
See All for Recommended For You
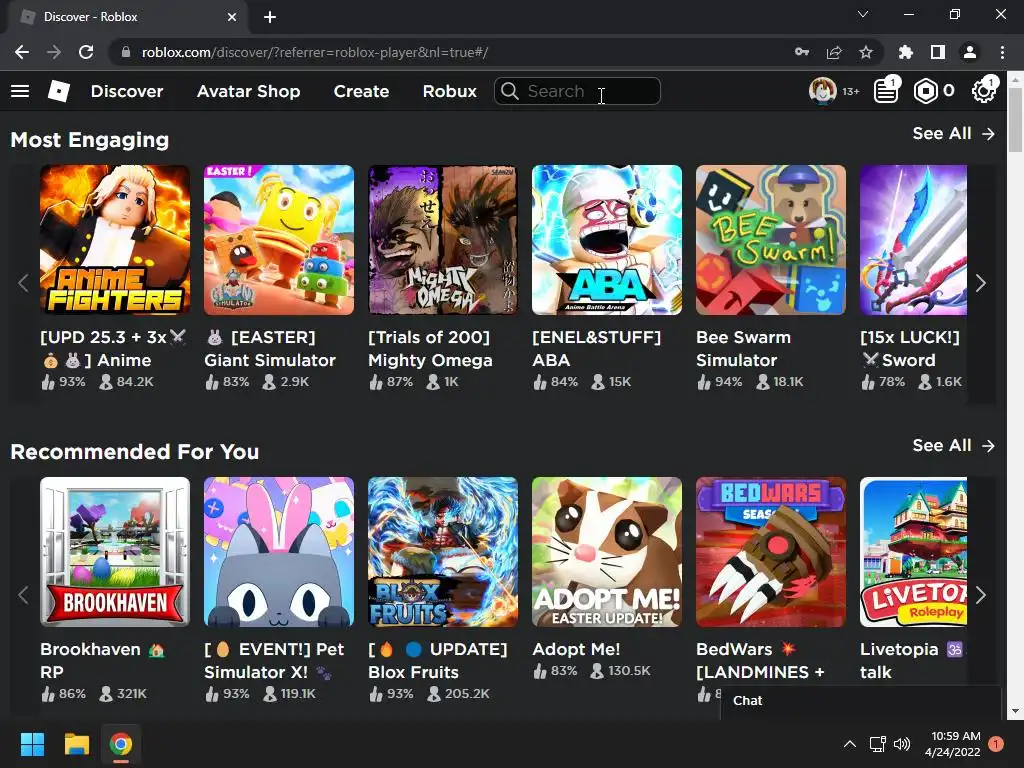click(x=953, y=445)
